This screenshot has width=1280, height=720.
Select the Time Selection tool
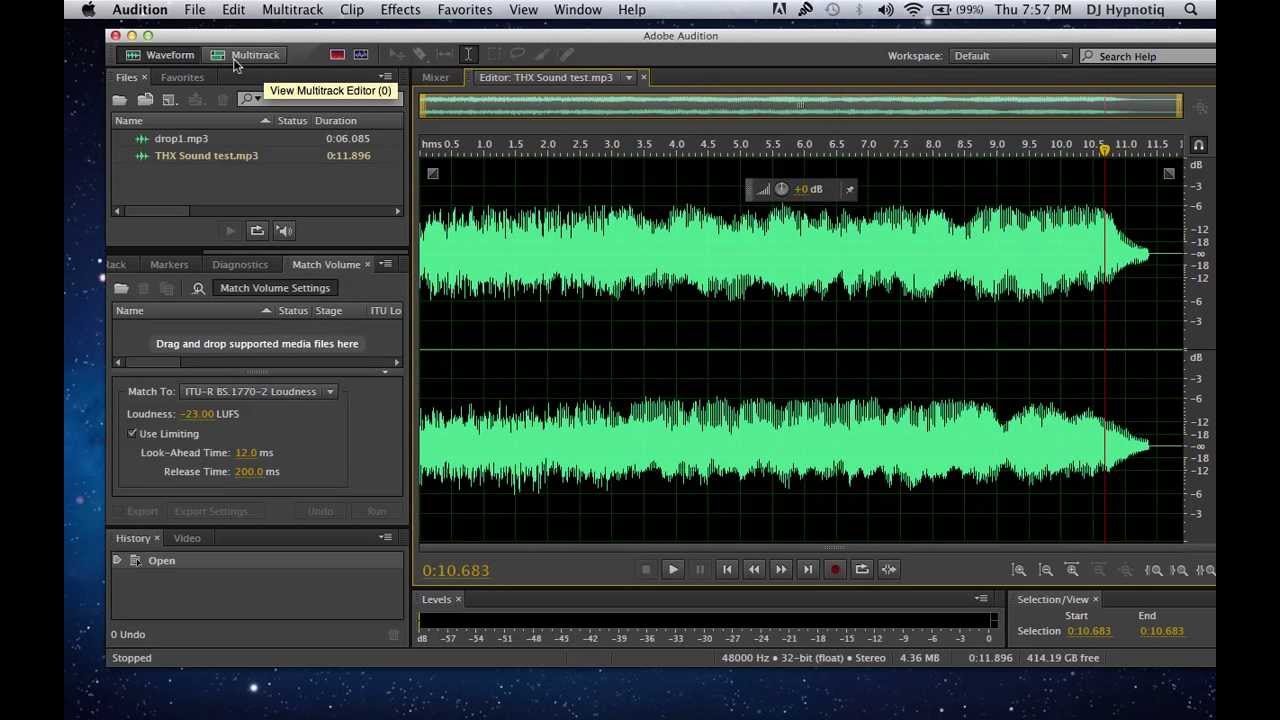tap(468, 55)
